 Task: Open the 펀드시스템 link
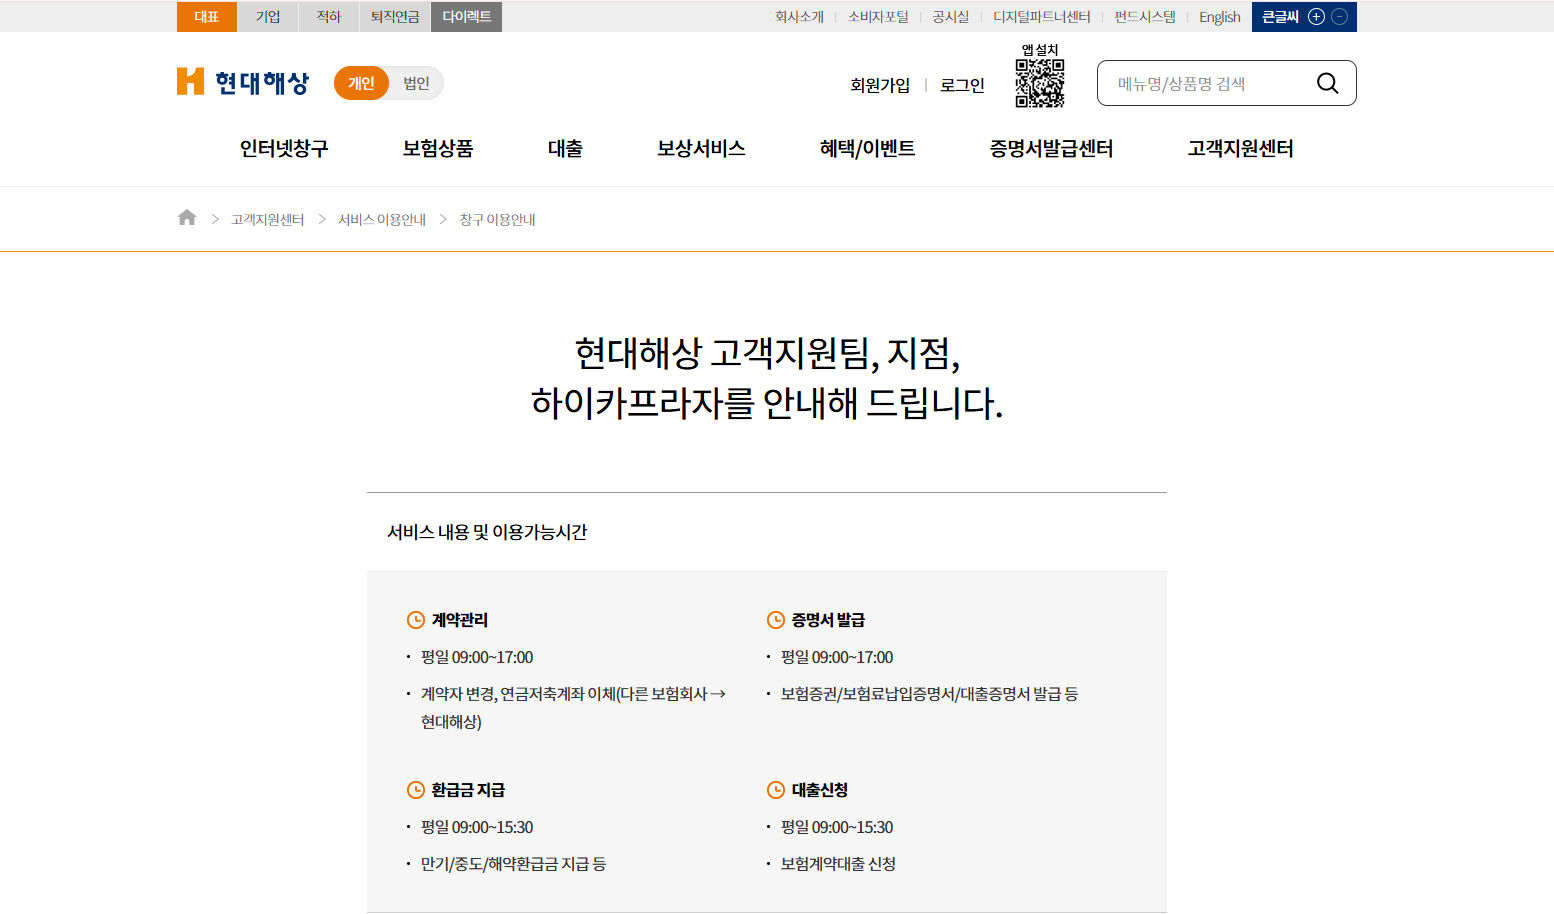click(x=1145, y=17)
